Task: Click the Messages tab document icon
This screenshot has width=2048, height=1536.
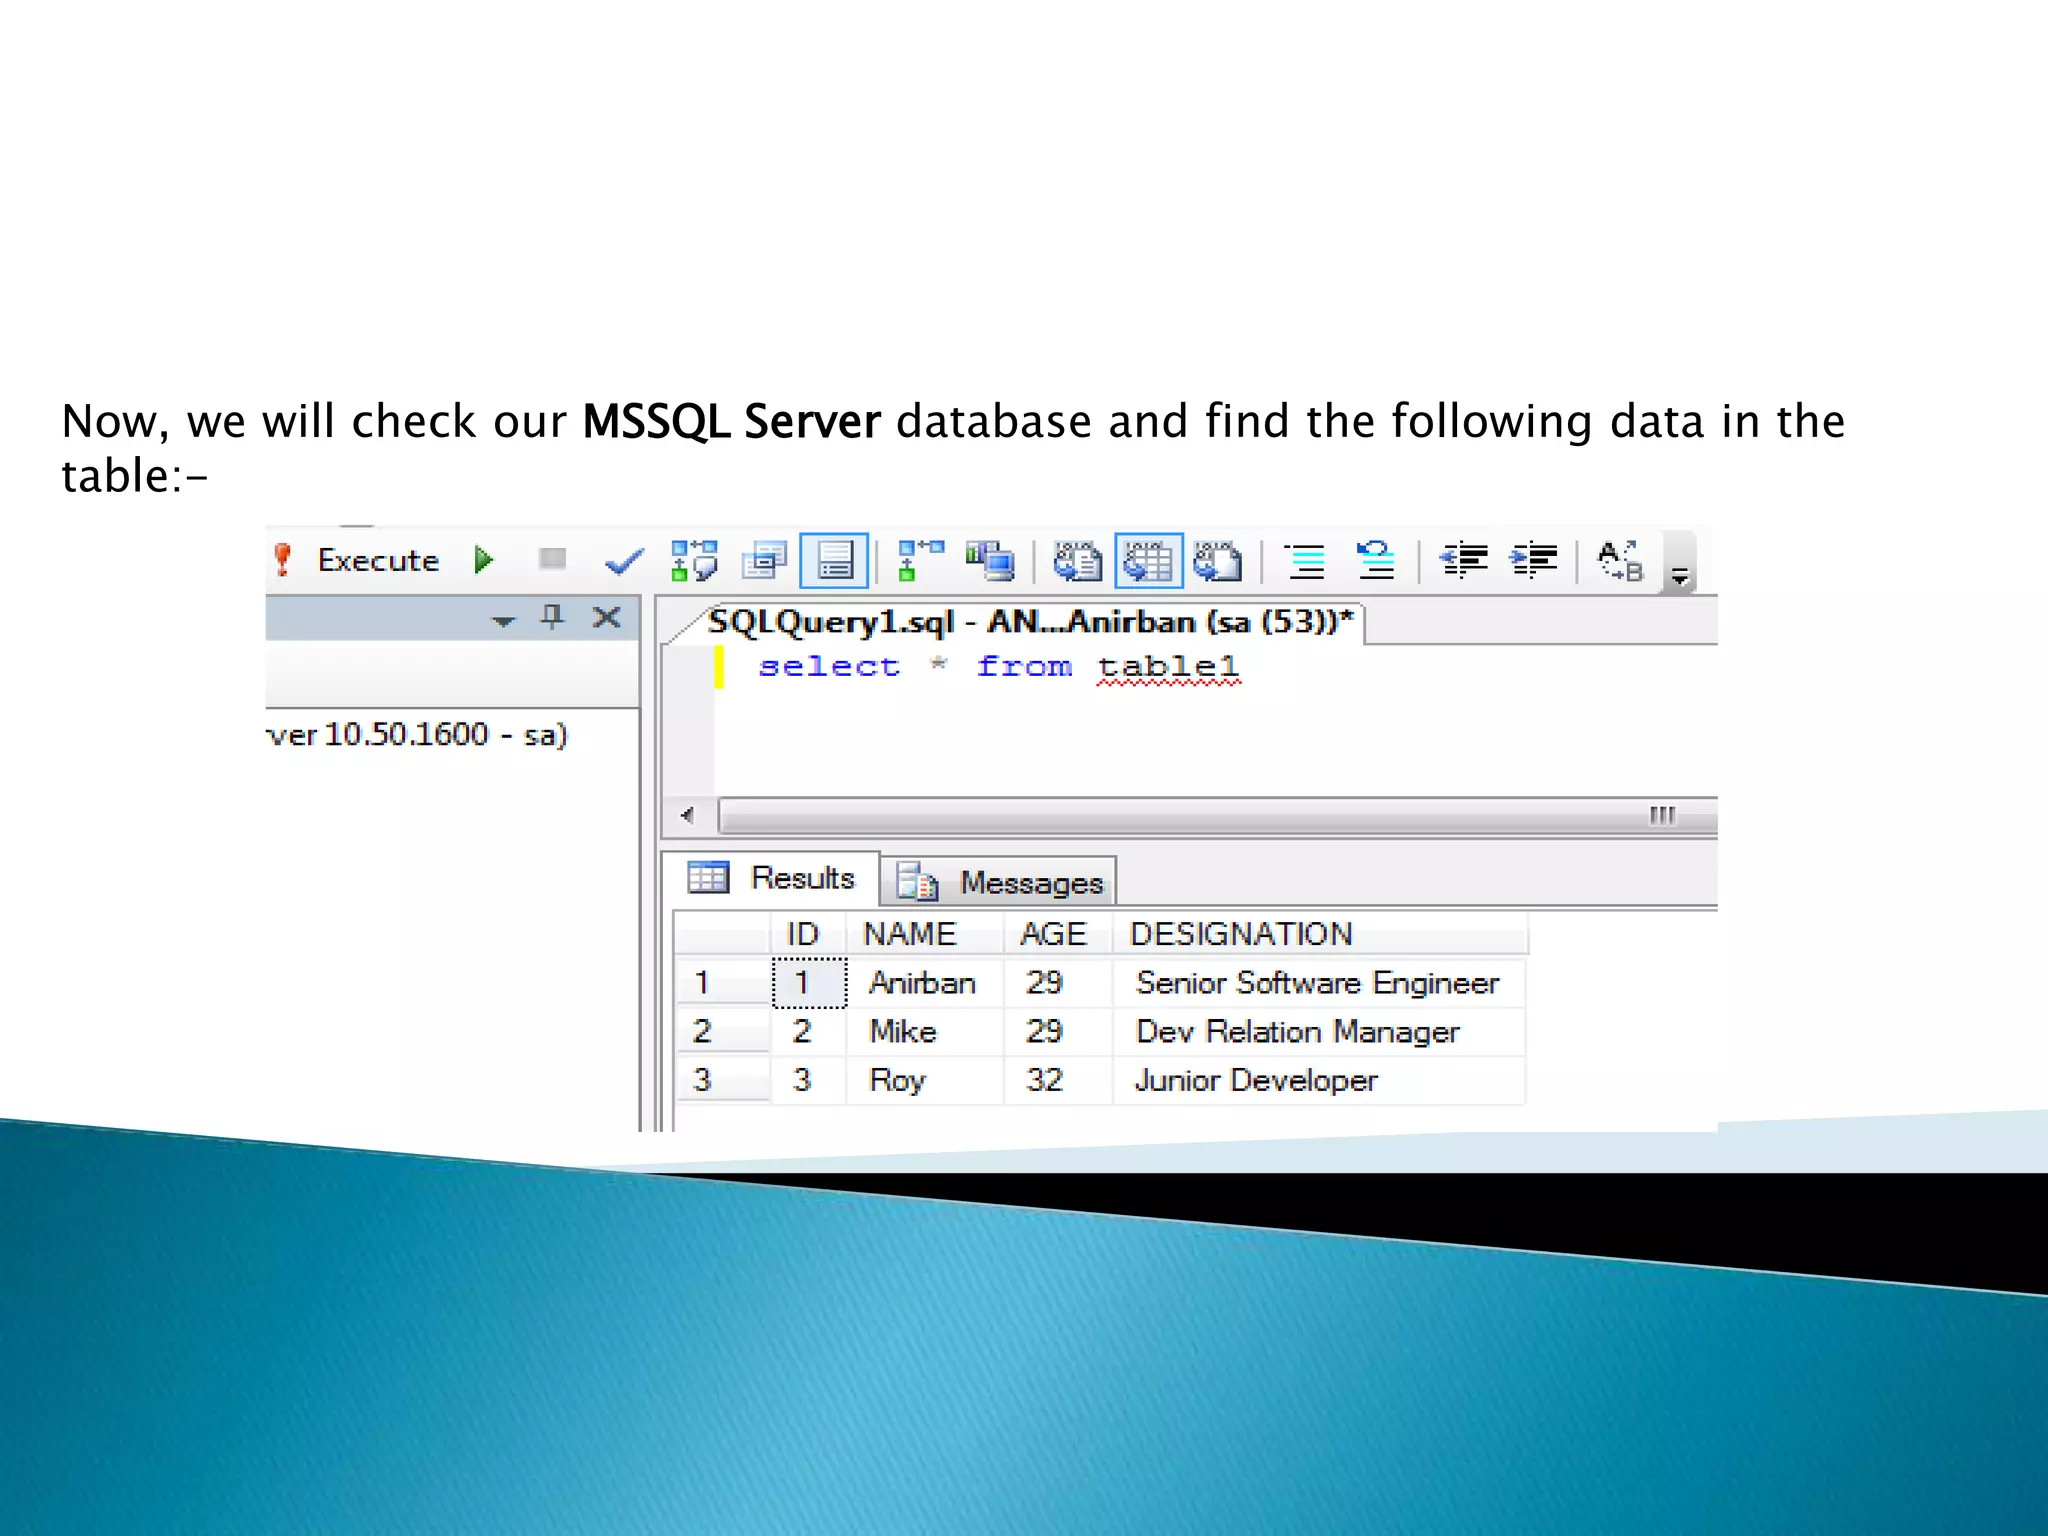Action: coord(917,882)
